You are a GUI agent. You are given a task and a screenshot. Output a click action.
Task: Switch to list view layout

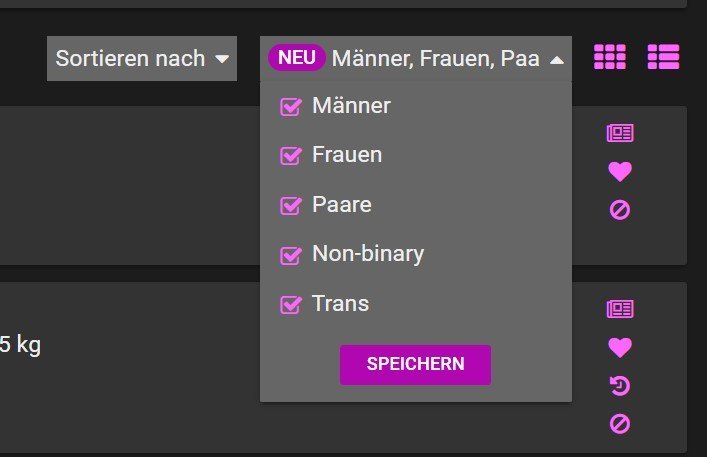[663, 57]
